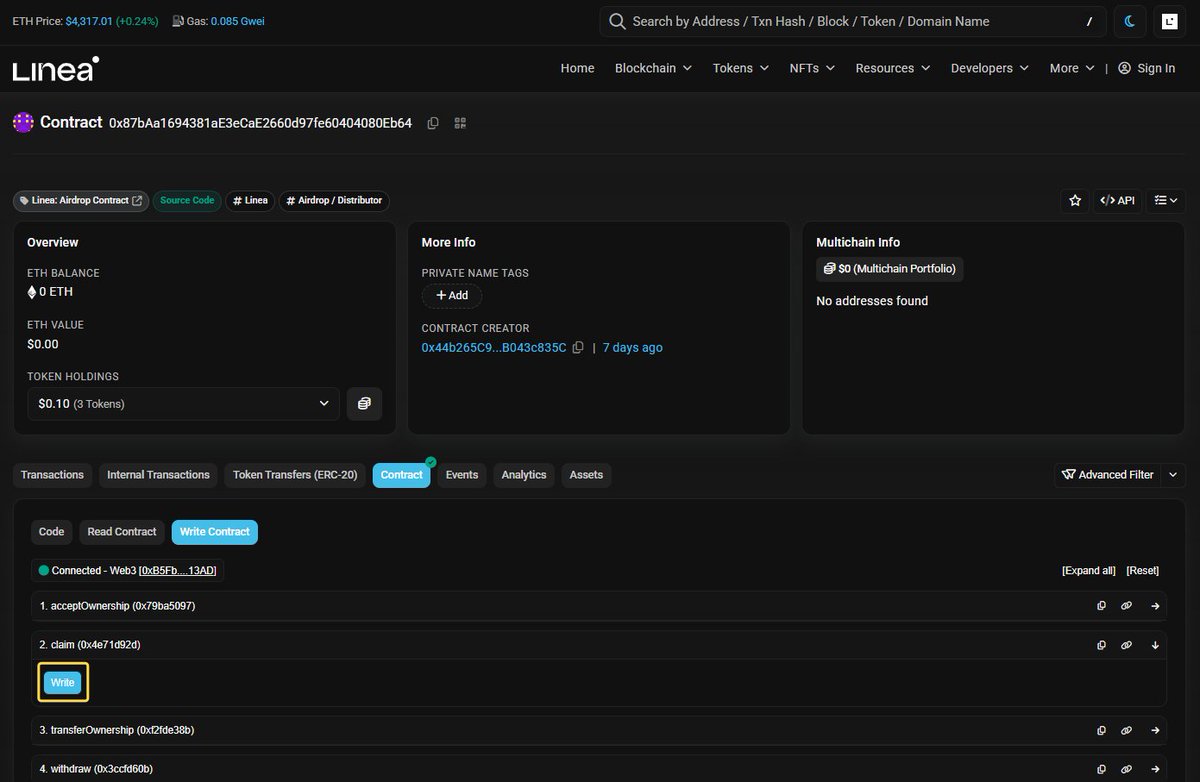The width and height of the screenshot is (1200, 782).
Task: Show the contract address QR code
Action: (x=460, y=123)
